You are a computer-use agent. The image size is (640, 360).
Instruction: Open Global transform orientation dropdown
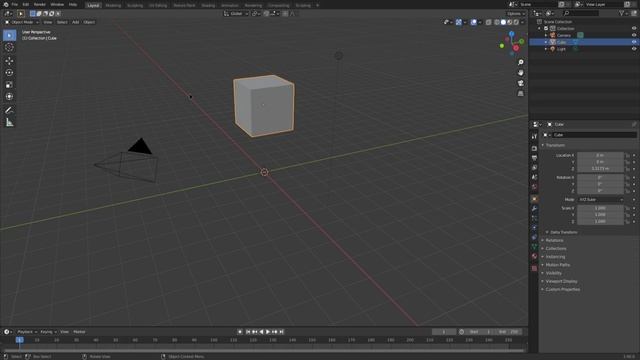tap(236, 13)
